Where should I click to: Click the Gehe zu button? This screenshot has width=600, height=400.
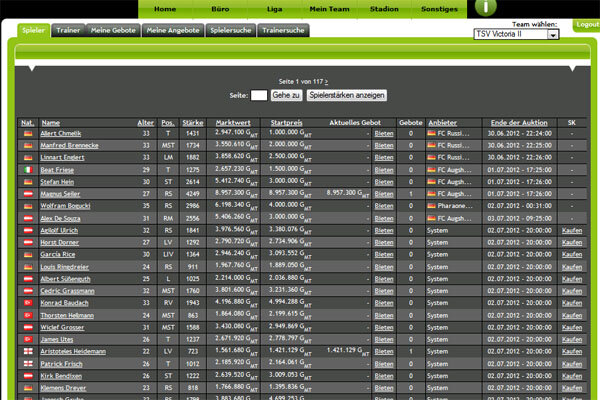click(286, 95)
